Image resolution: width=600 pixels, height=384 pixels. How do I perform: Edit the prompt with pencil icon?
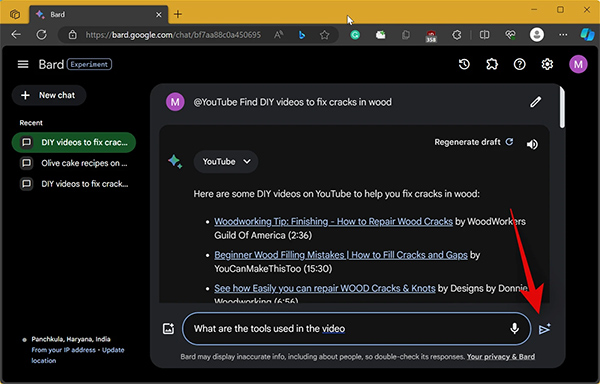(x=535, y=102)
